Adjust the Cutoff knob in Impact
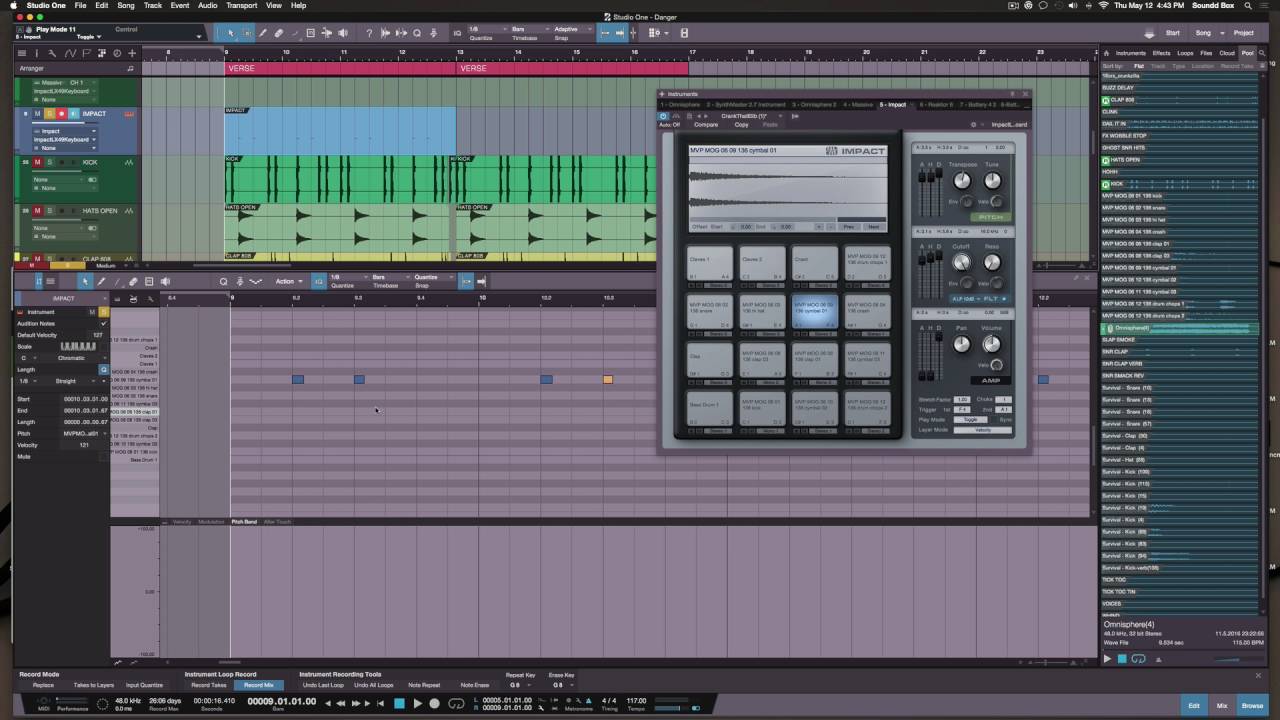This screenshot has height=720, width=1280. click(961, 262)
